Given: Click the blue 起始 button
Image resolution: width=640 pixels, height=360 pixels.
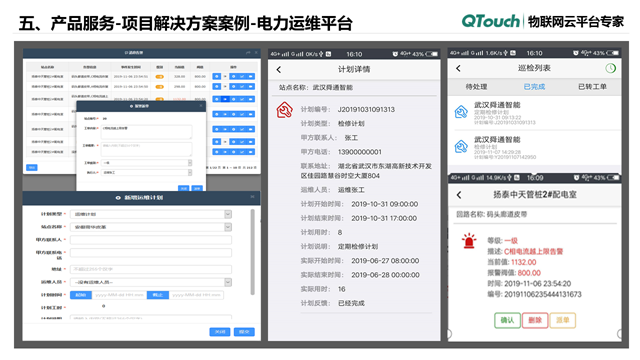Looking at the screenshot, I should tap(81, 295).
